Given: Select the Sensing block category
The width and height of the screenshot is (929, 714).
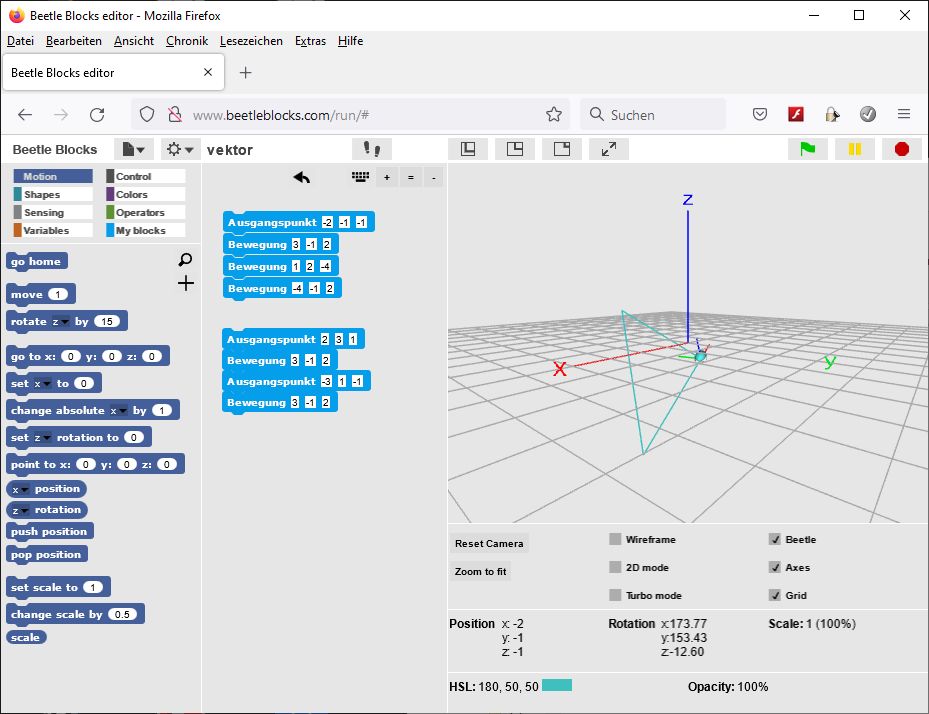Looking at the screenshot, I should coord(53,212).
